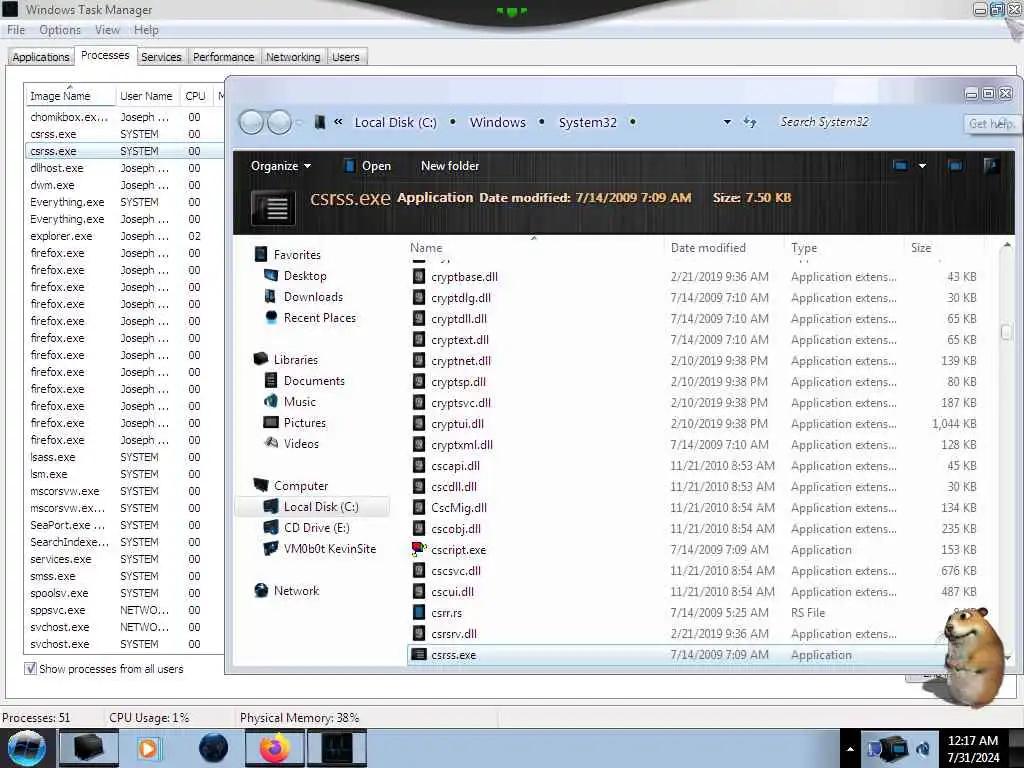Select lsass.exe in process list
This screenshot has width=1024, height=768.
point(124,457)
